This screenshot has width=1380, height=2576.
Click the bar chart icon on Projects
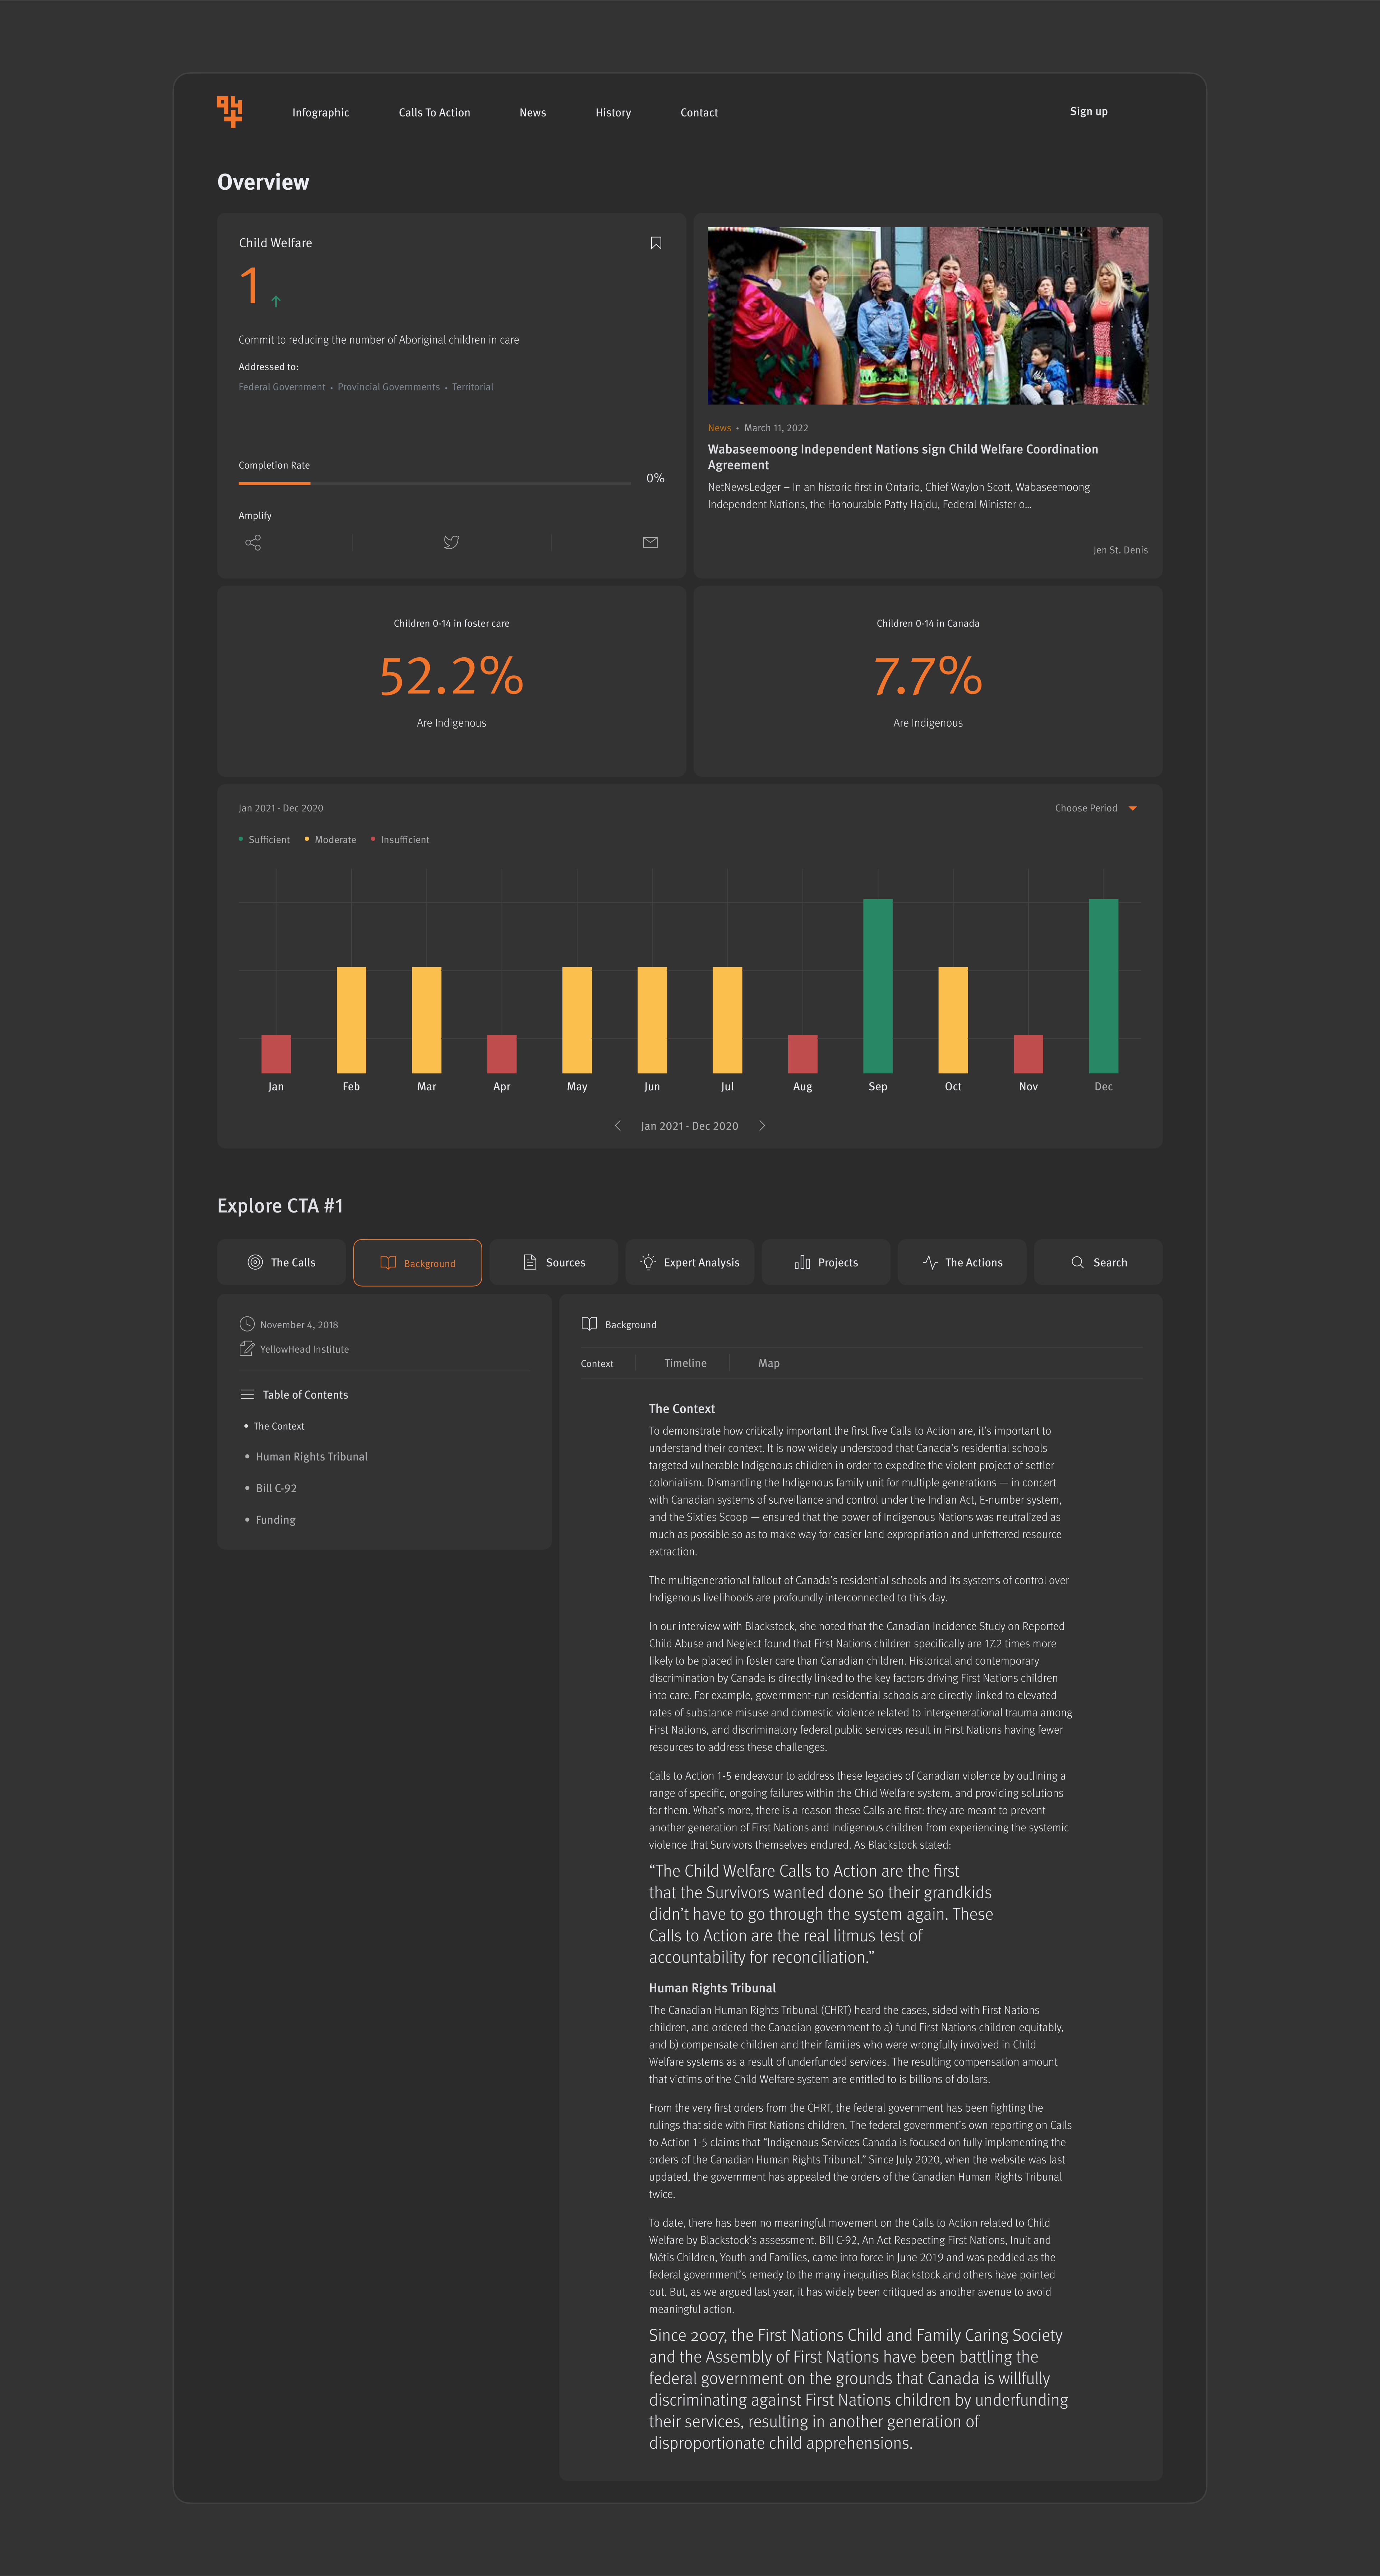[802, 1262]
